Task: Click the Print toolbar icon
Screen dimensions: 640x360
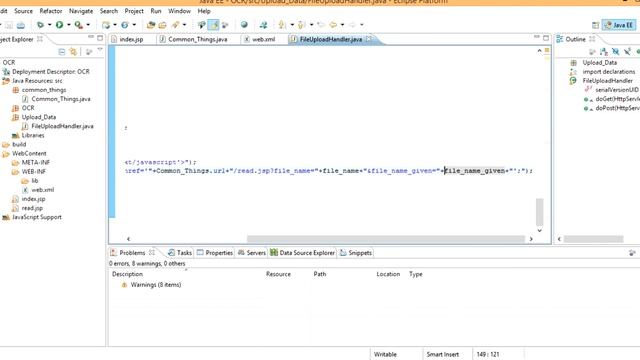Action: tap(21, 25)
